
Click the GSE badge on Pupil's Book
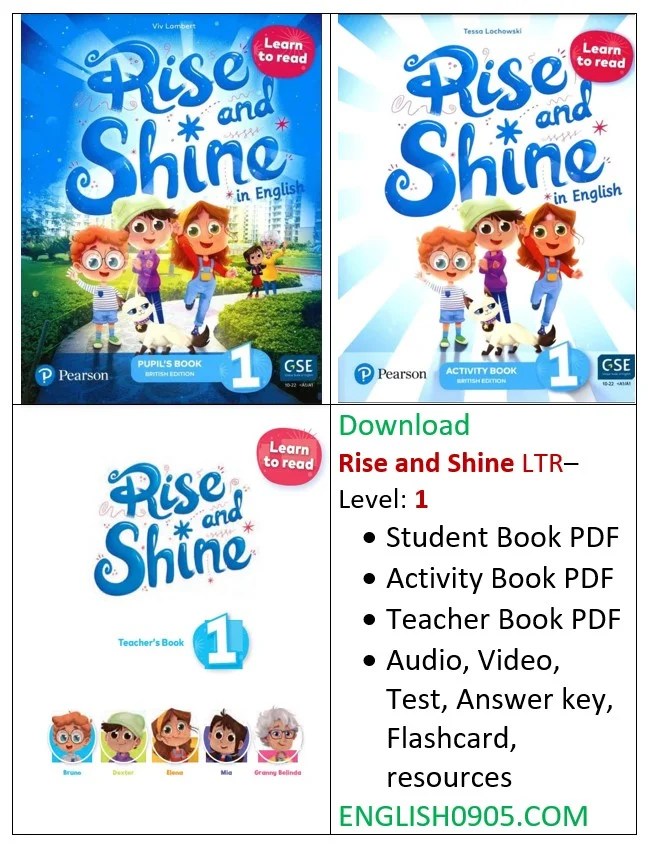click(298, 373)
